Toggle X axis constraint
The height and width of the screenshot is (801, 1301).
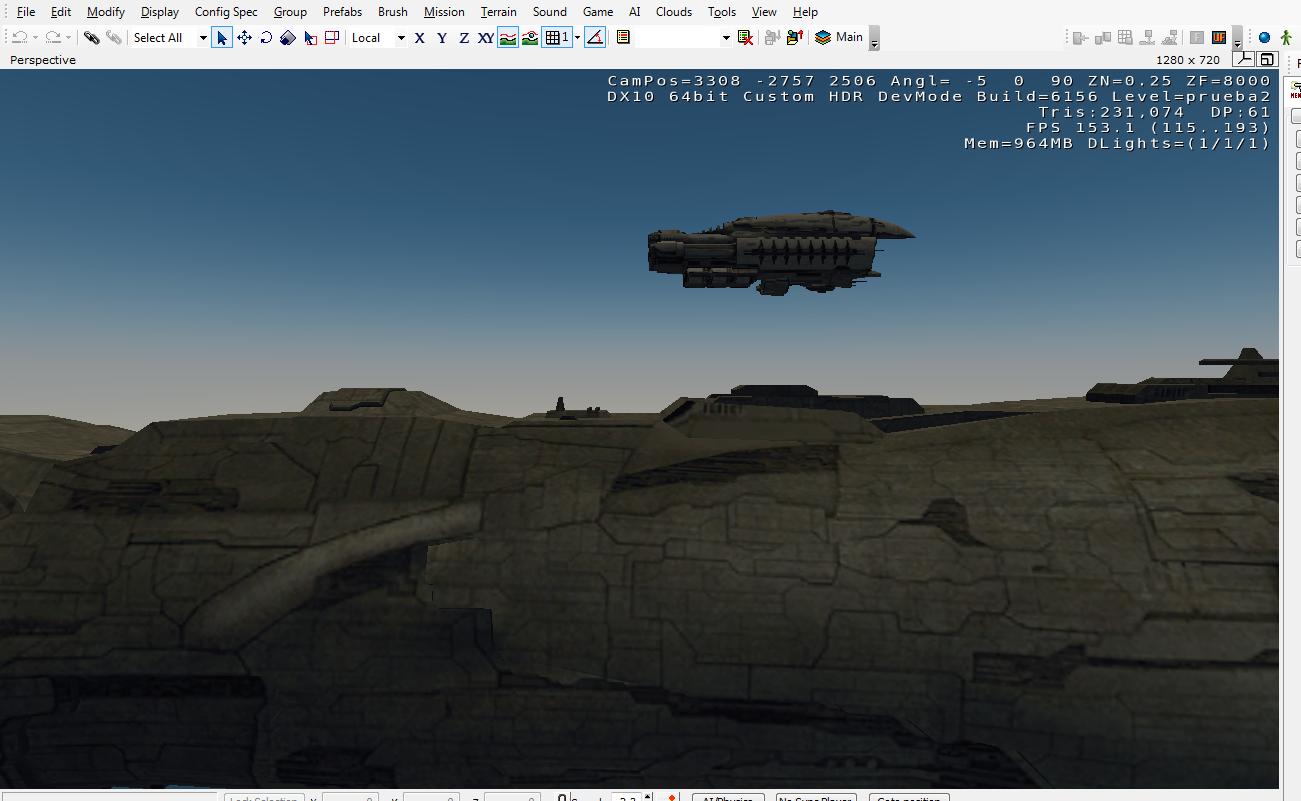pyautogui.click(x=420, y=38)
